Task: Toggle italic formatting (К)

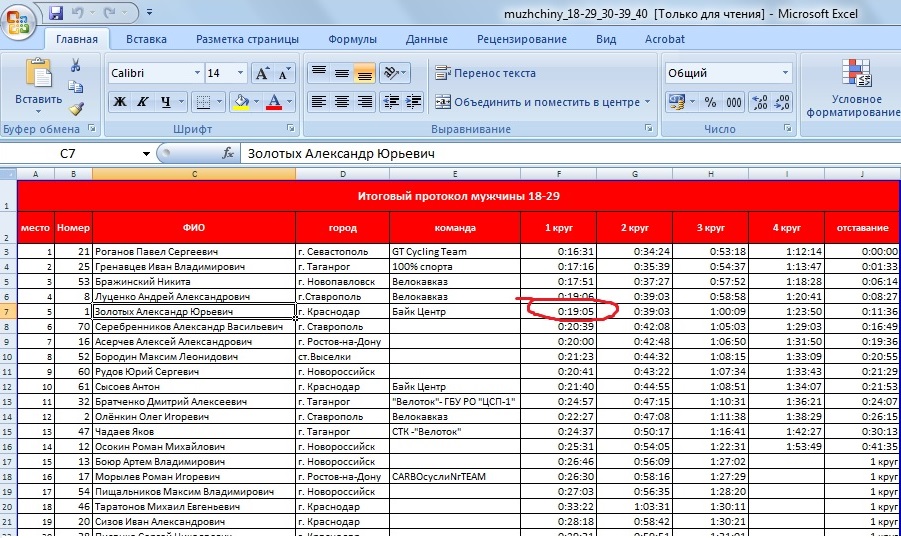Action: pos(143,102)
